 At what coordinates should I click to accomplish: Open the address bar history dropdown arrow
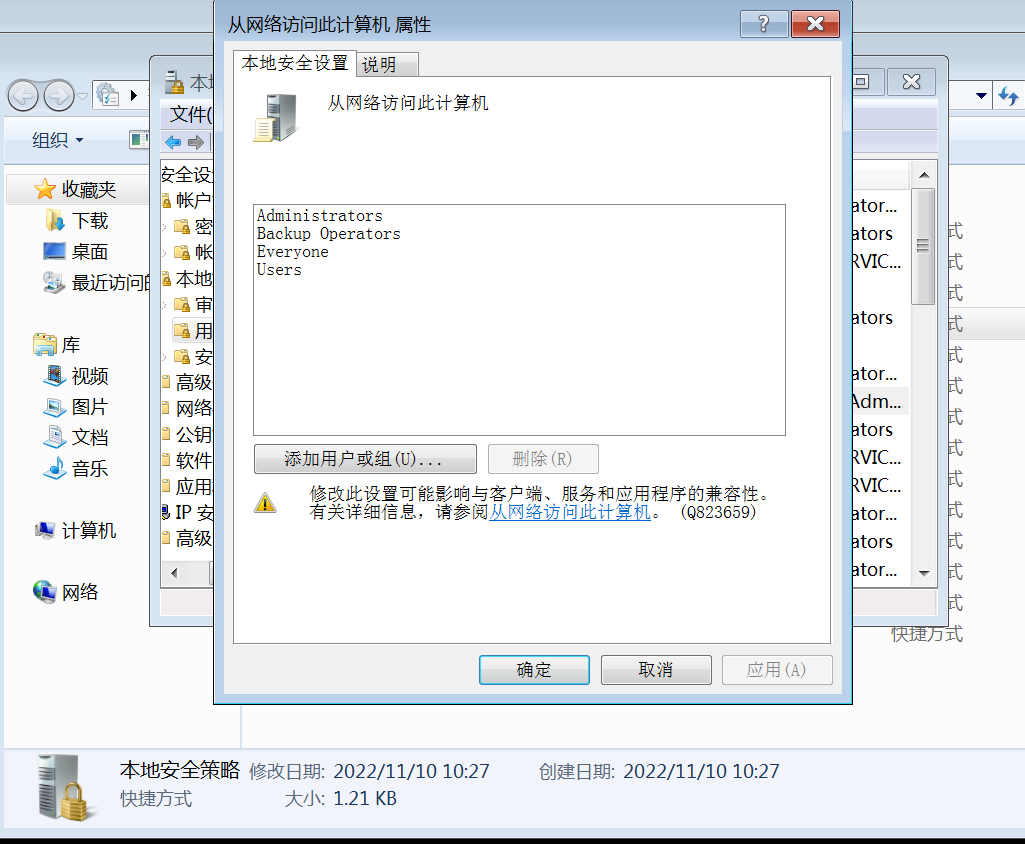[981, 96]
